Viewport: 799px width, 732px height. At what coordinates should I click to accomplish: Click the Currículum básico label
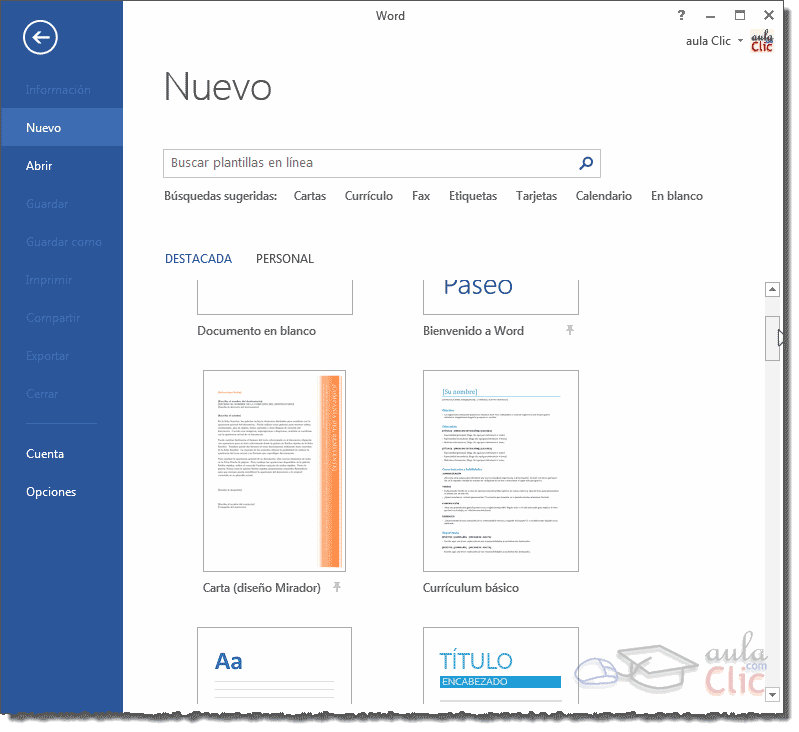click(x=471, y=588)
